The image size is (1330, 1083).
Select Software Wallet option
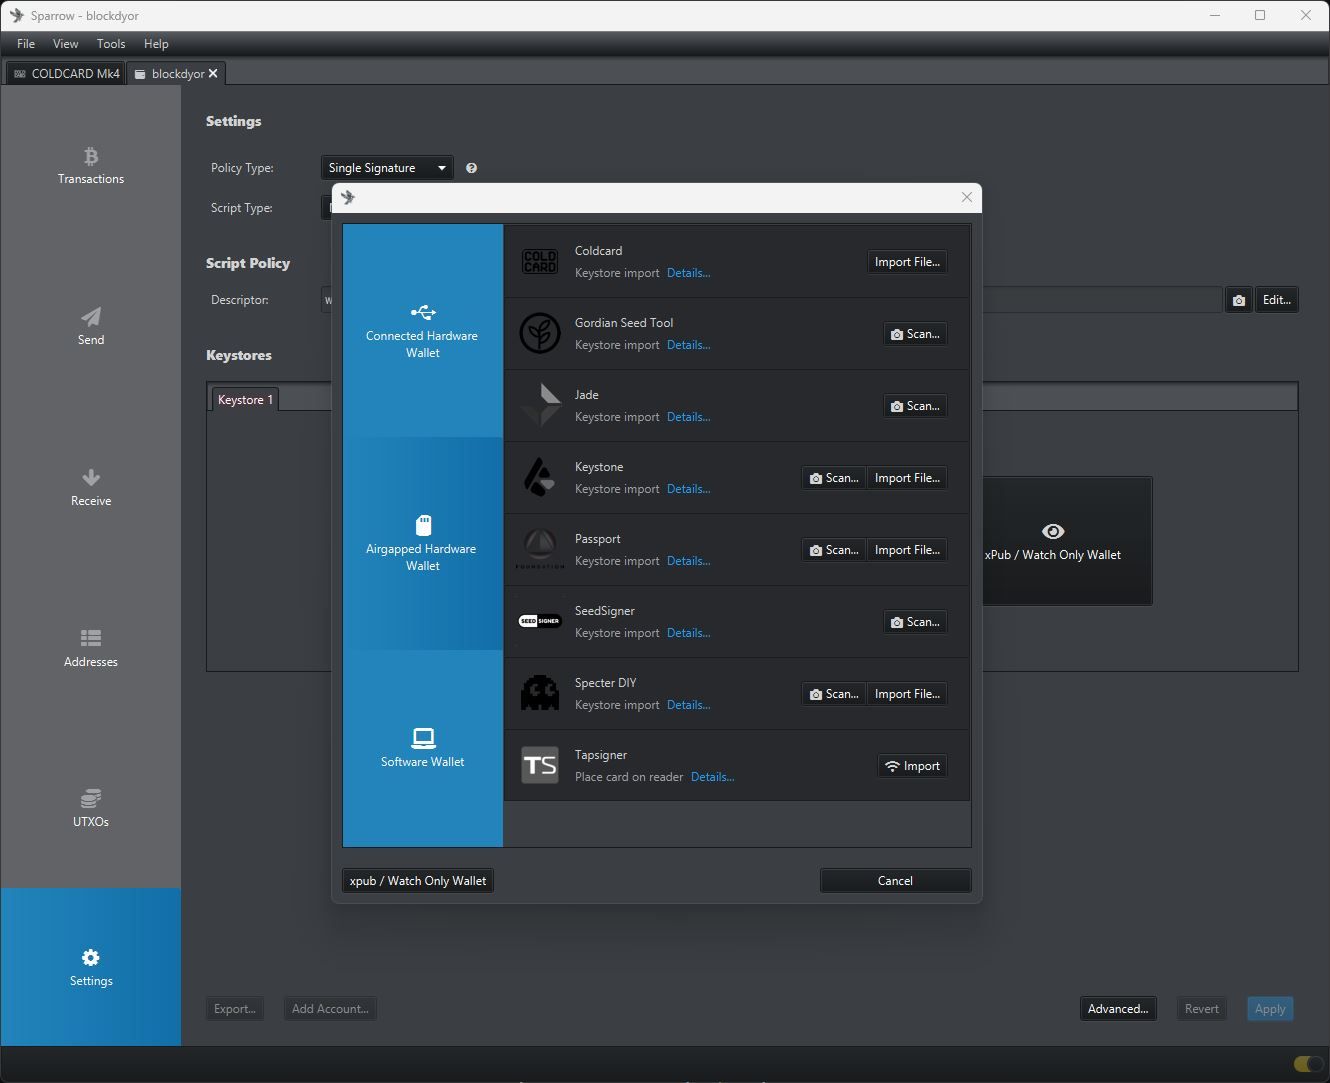423,747
